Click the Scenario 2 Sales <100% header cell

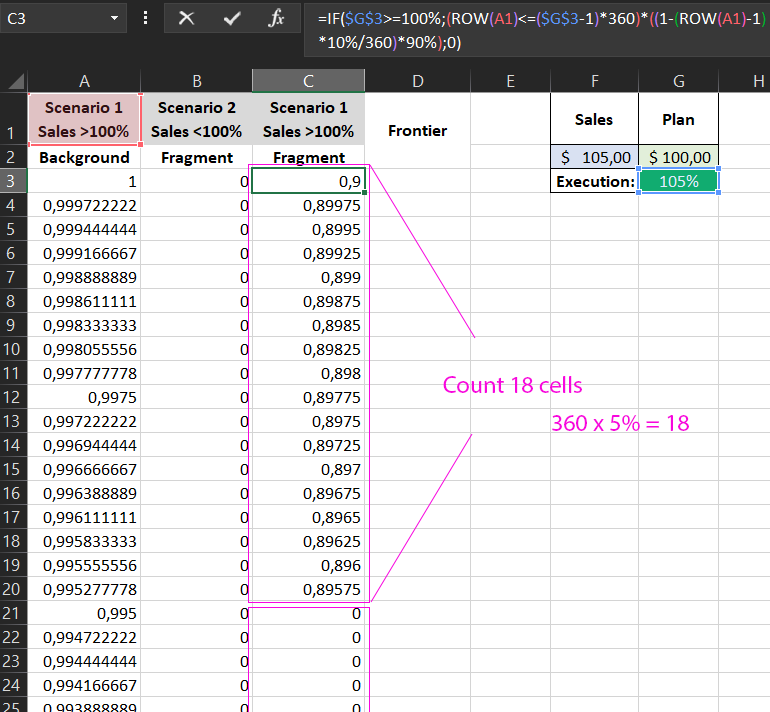(196, 119)
